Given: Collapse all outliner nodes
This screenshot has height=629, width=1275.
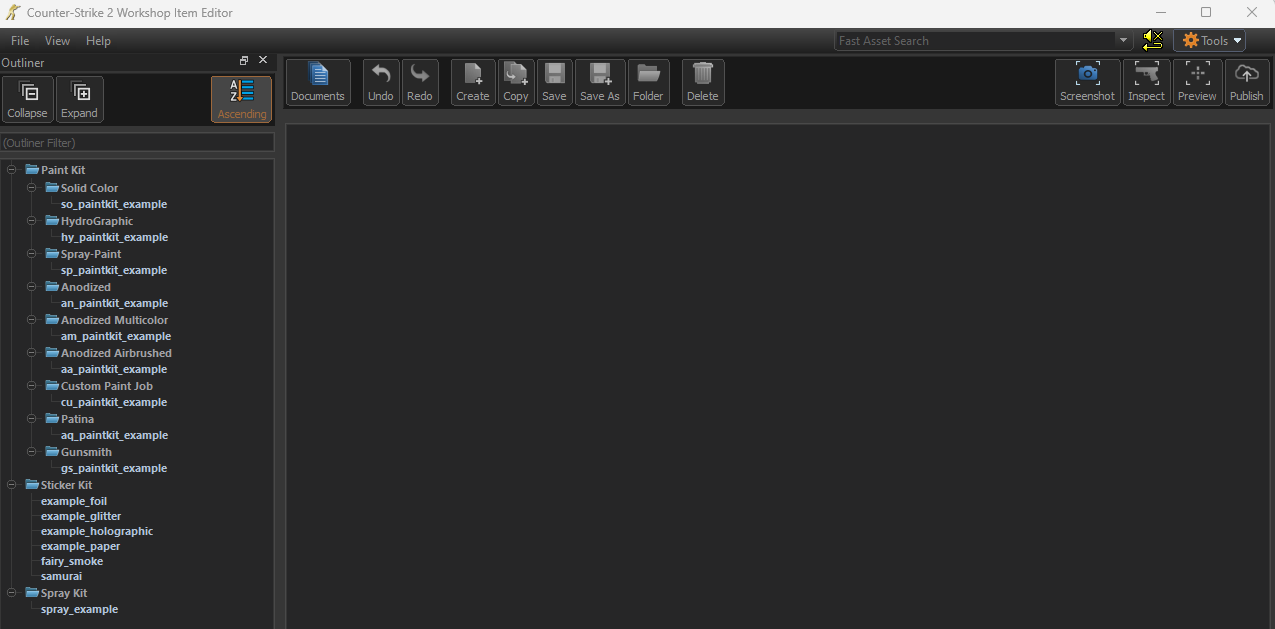Looking at the screenshot, I should (27, 99).
